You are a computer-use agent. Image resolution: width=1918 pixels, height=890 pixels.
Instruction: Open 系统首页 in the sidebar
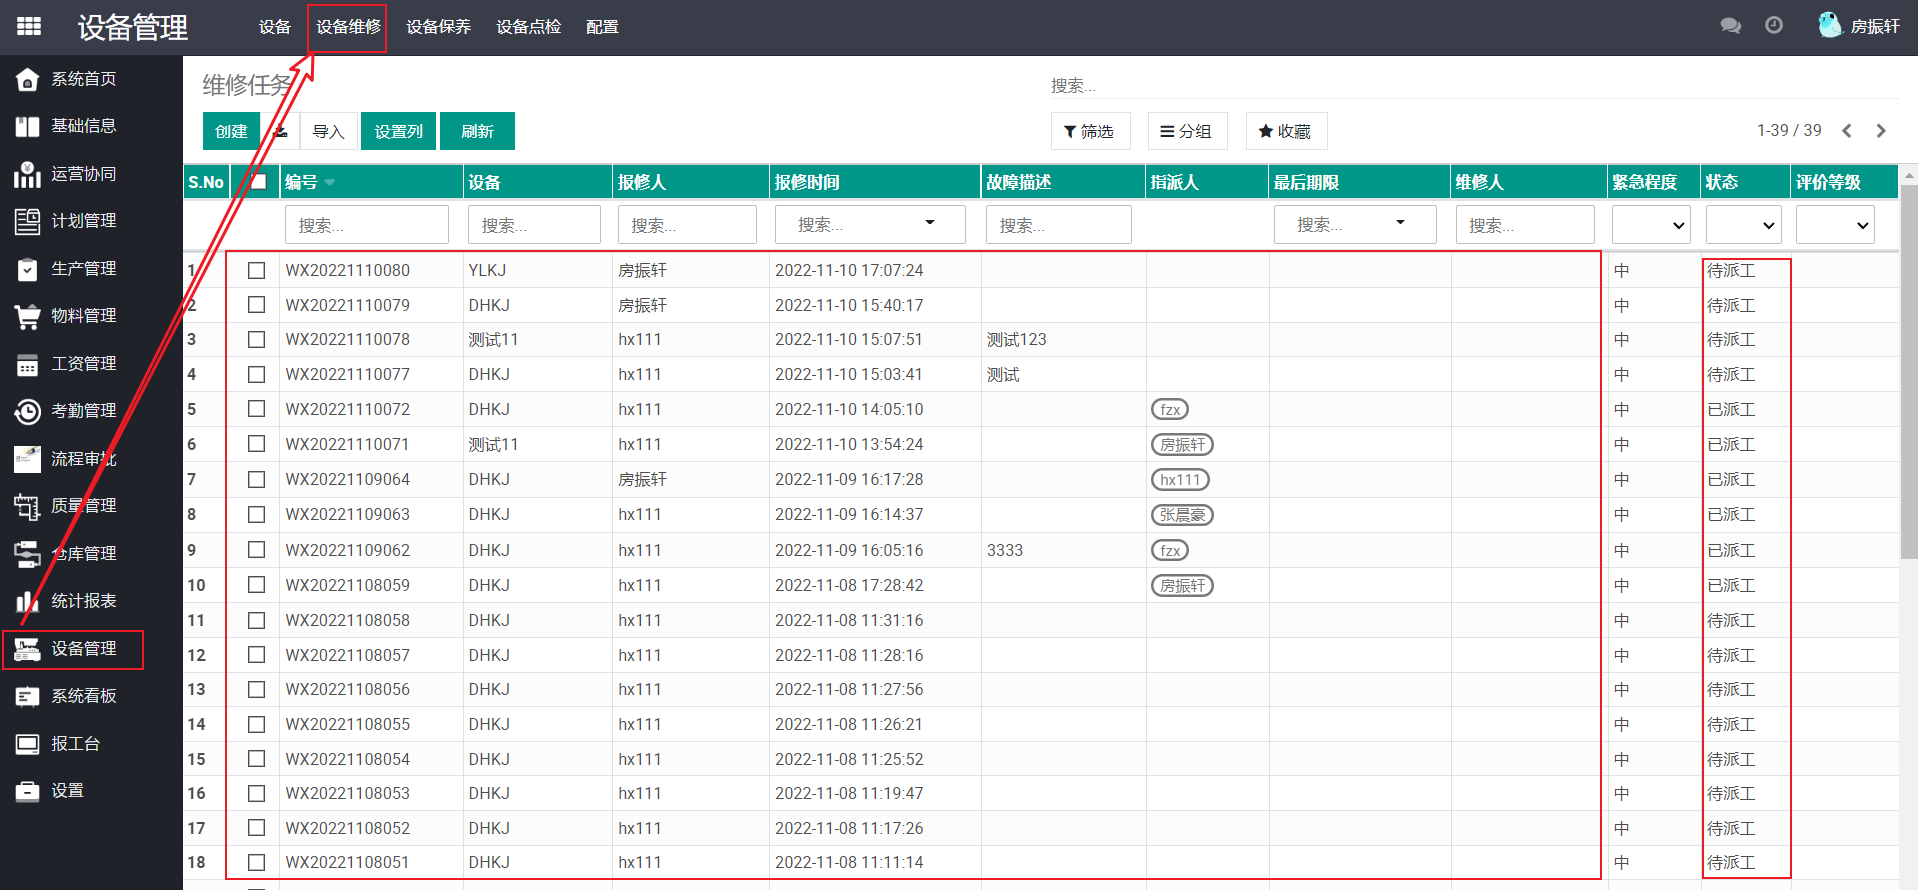[x=83, y=79]
